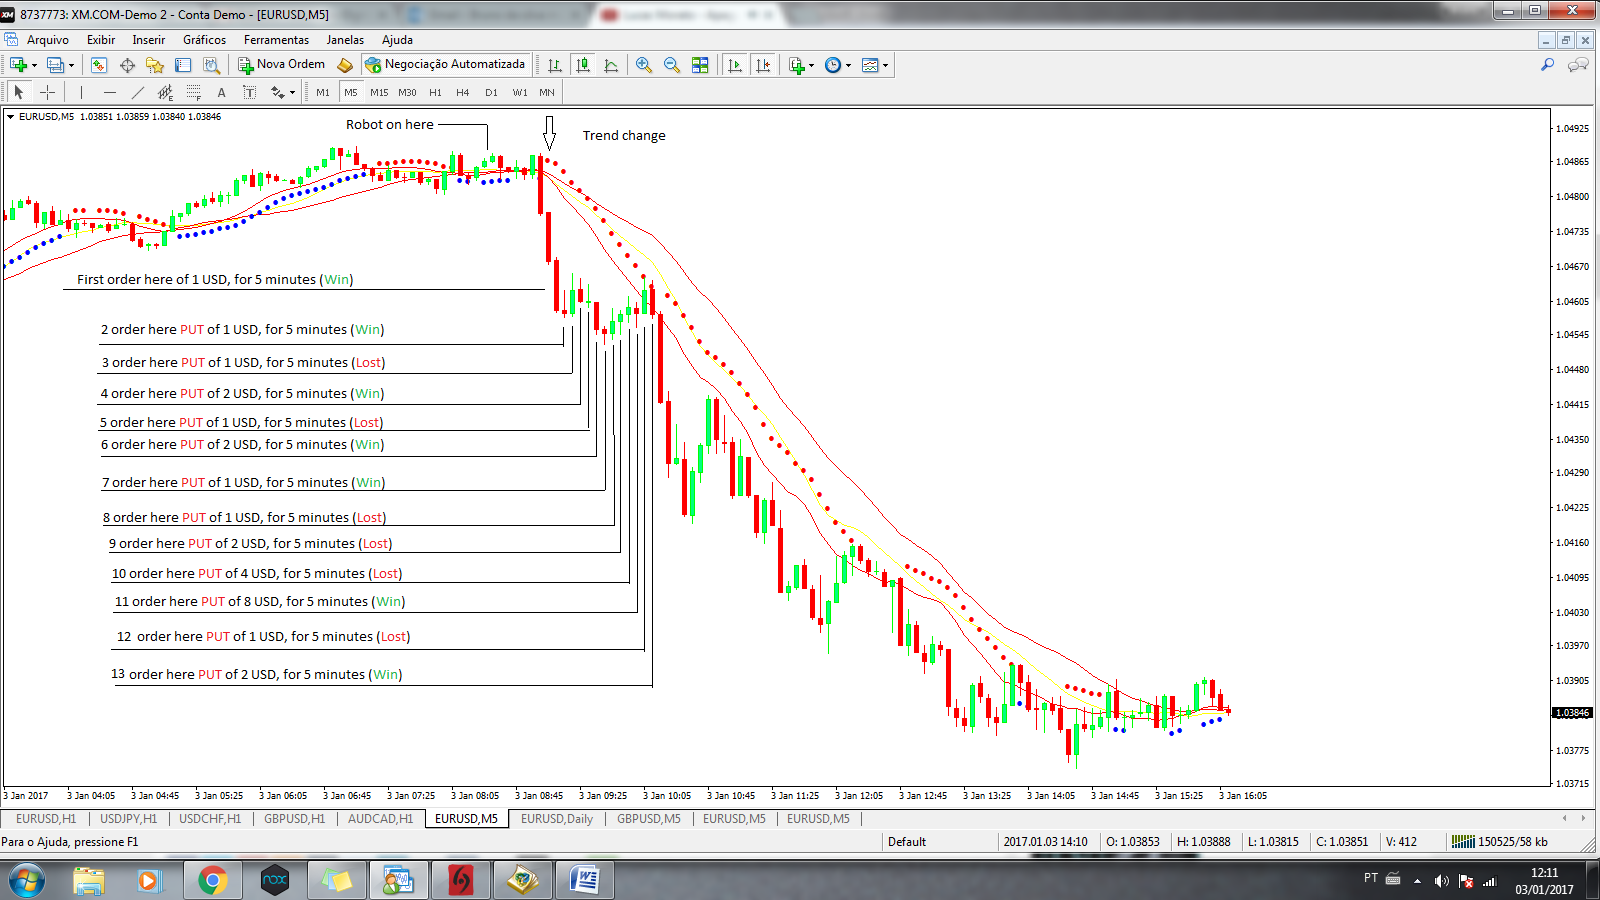Switch to M15 timeframe
1600x900 pixels.
tap(379, 92)
